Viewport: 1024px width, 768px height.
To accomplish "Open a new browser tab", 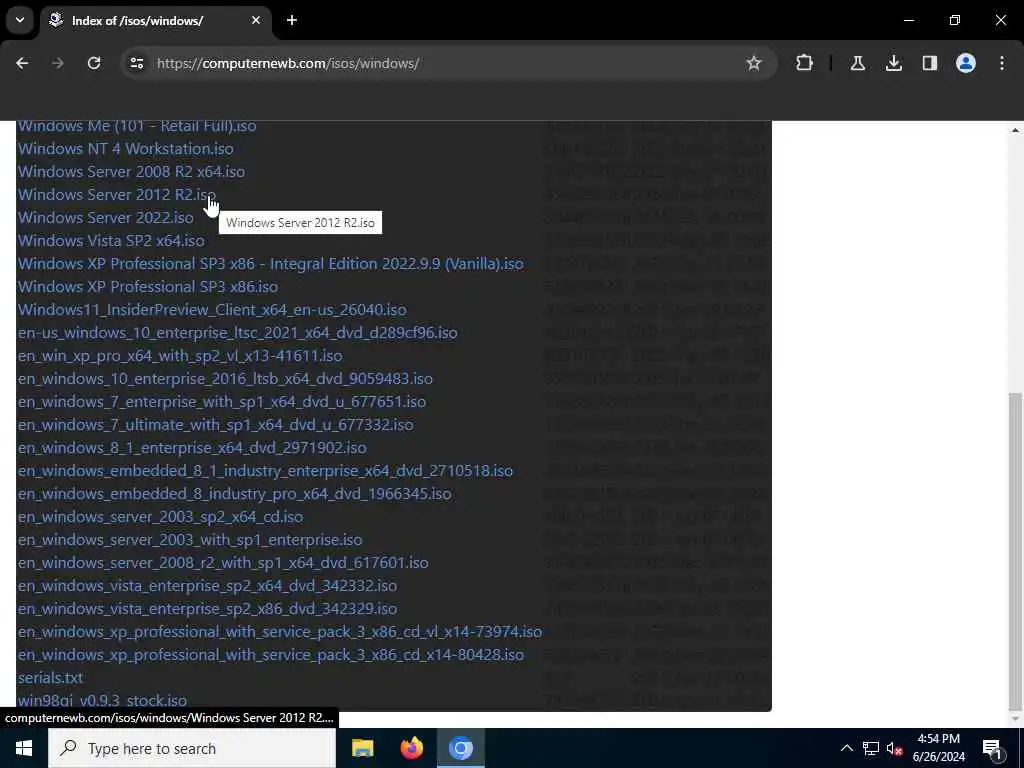I will 292,20.
